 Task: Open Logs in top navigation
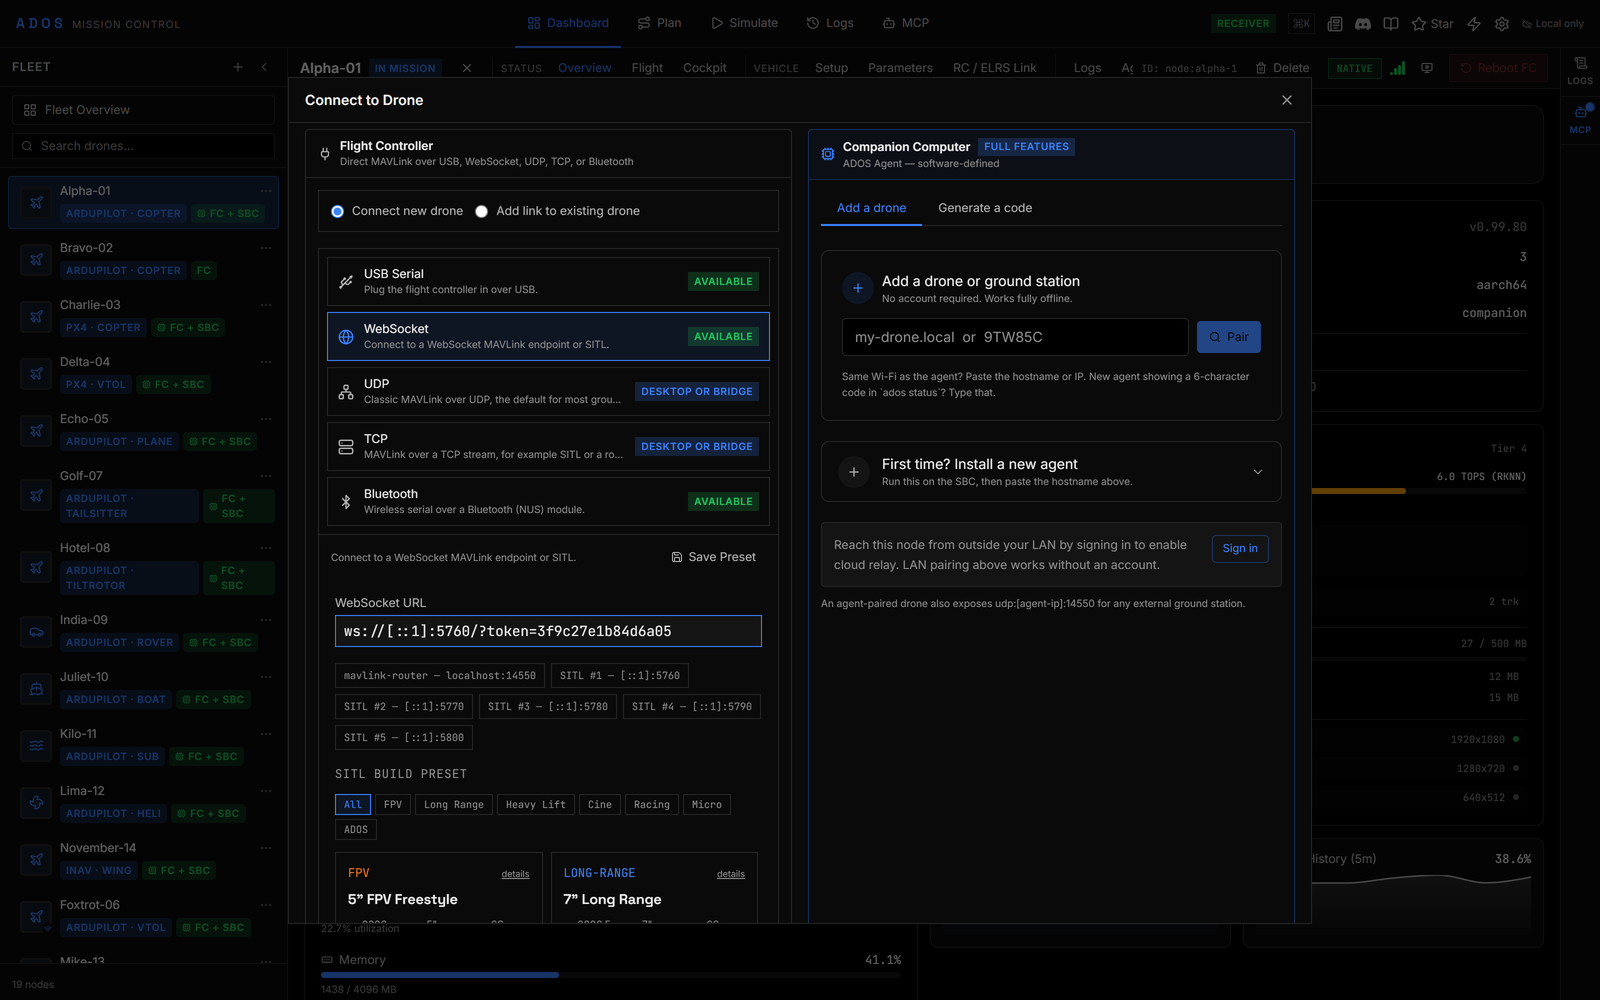(830, 23)
